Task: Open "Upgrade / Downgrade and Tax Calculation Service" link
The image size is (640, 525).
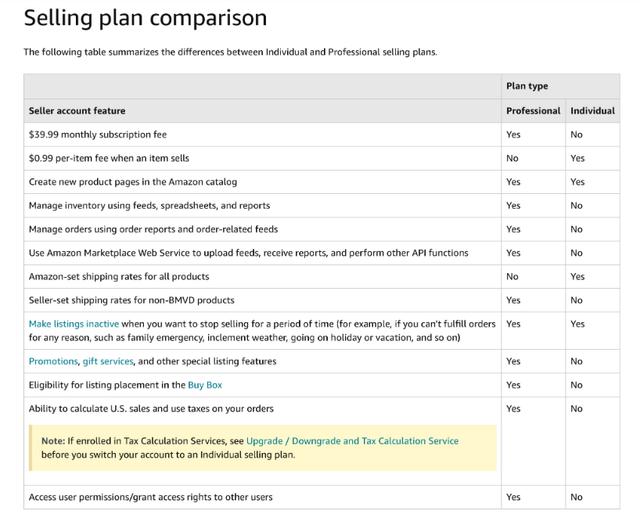Action: point(352,441)
